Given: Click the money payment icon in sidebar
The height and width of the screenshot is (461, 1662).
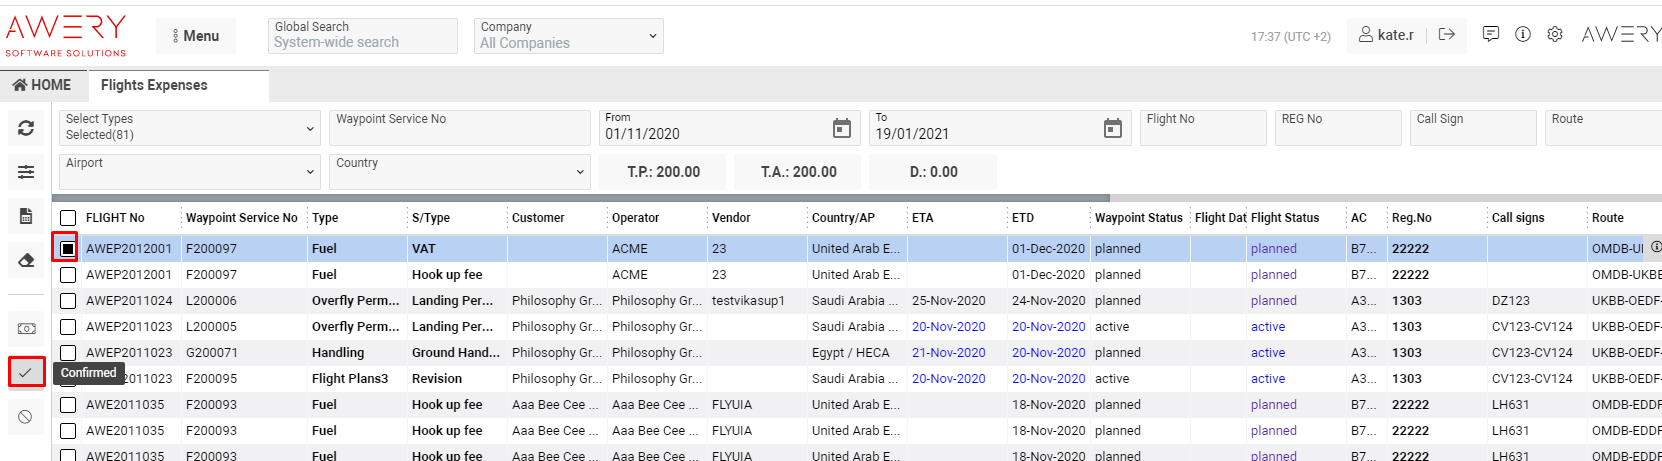Looking at the screenshot, I should pos(26,328).
